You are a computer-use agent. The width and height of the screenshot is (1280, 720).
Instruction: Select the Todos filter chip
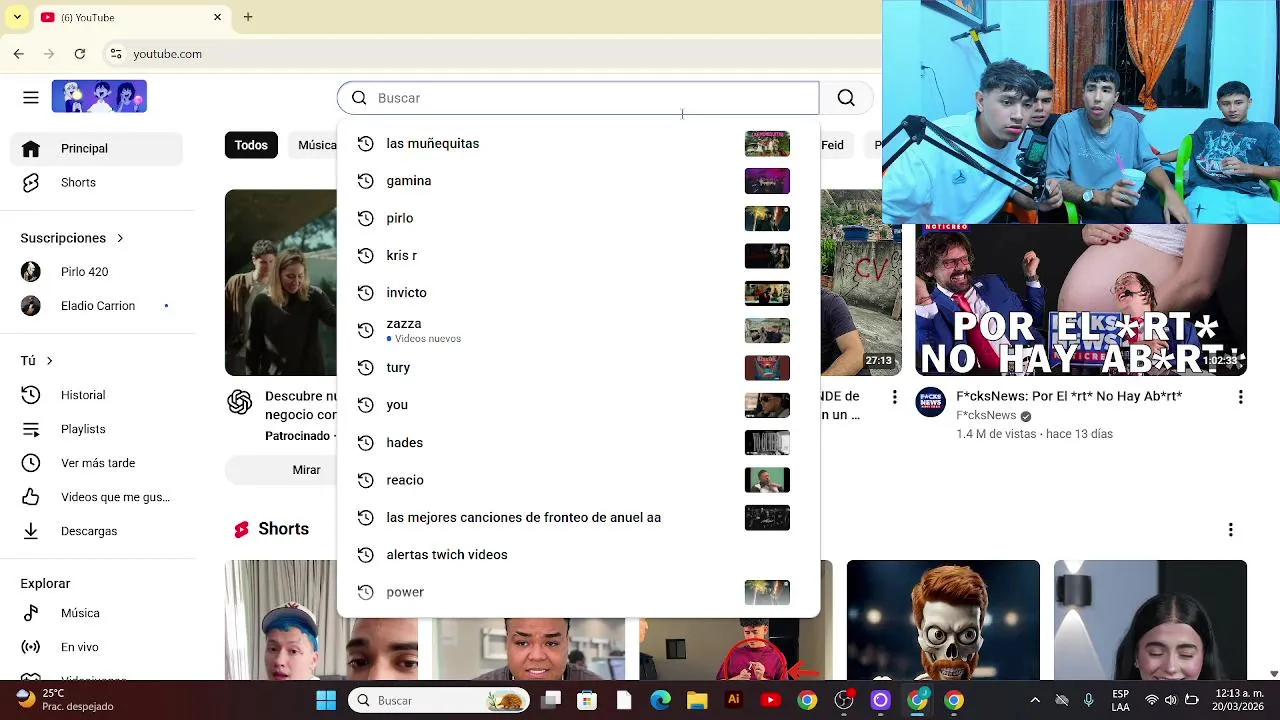click(251, 145)
